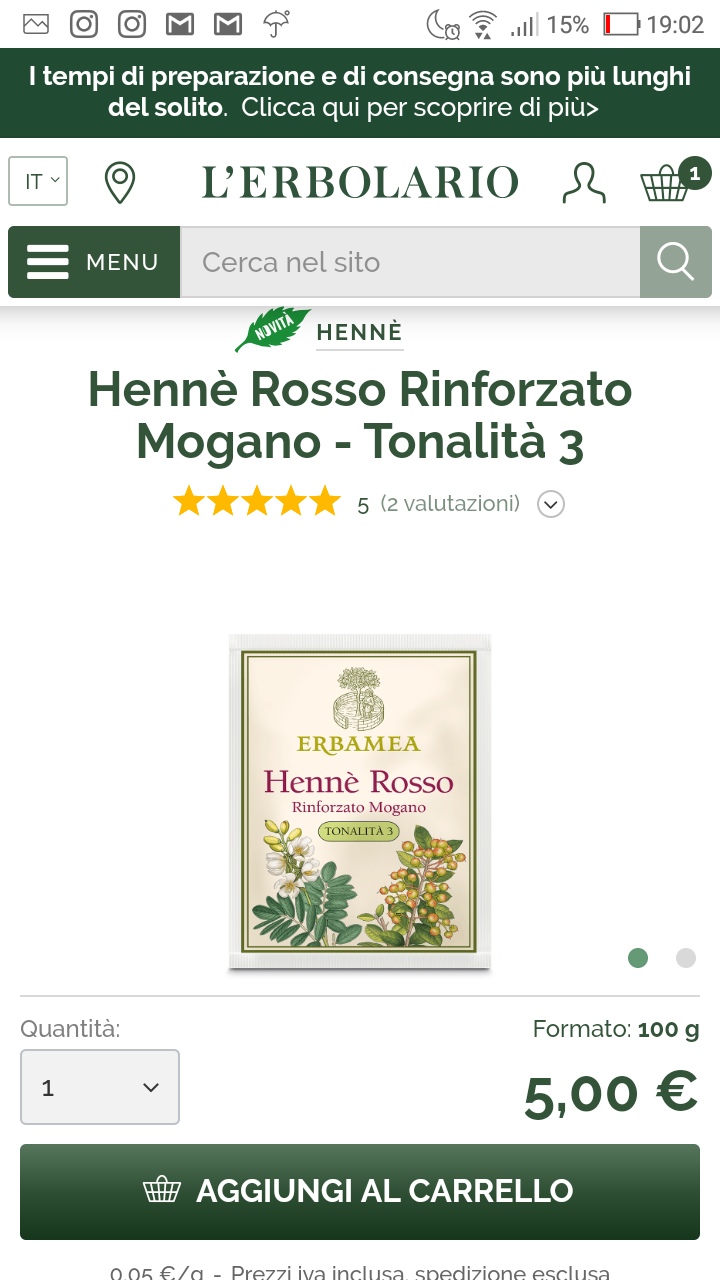Screen dimensions: 720x1280
Task: Open the user account icon
Action: [584, 183]
